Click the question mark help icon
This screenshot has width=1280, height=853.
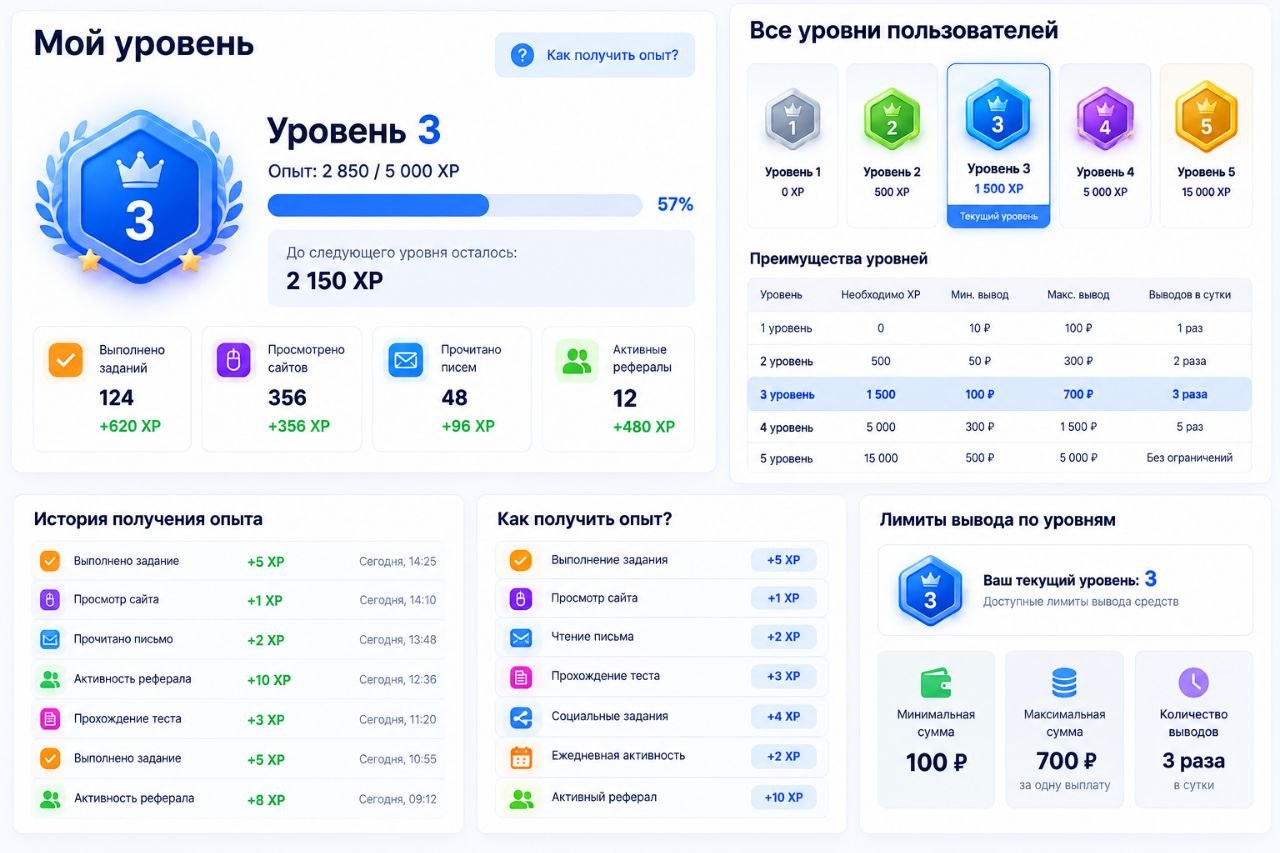point(522,55)
